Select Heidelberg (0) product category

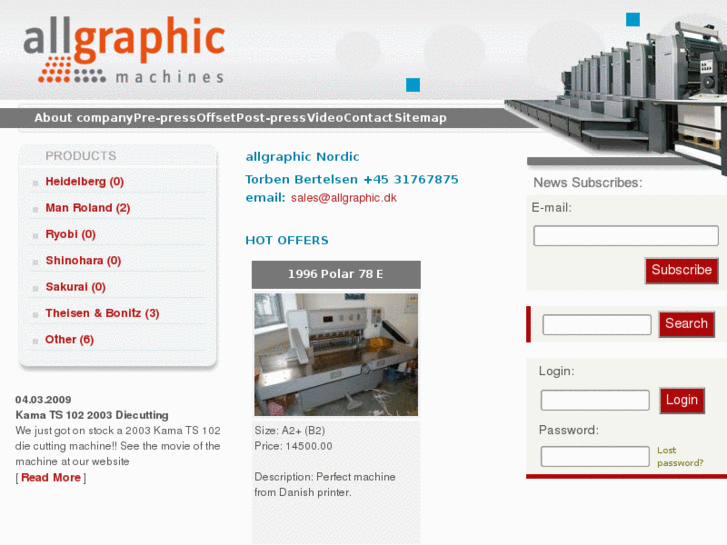point(84,181)
